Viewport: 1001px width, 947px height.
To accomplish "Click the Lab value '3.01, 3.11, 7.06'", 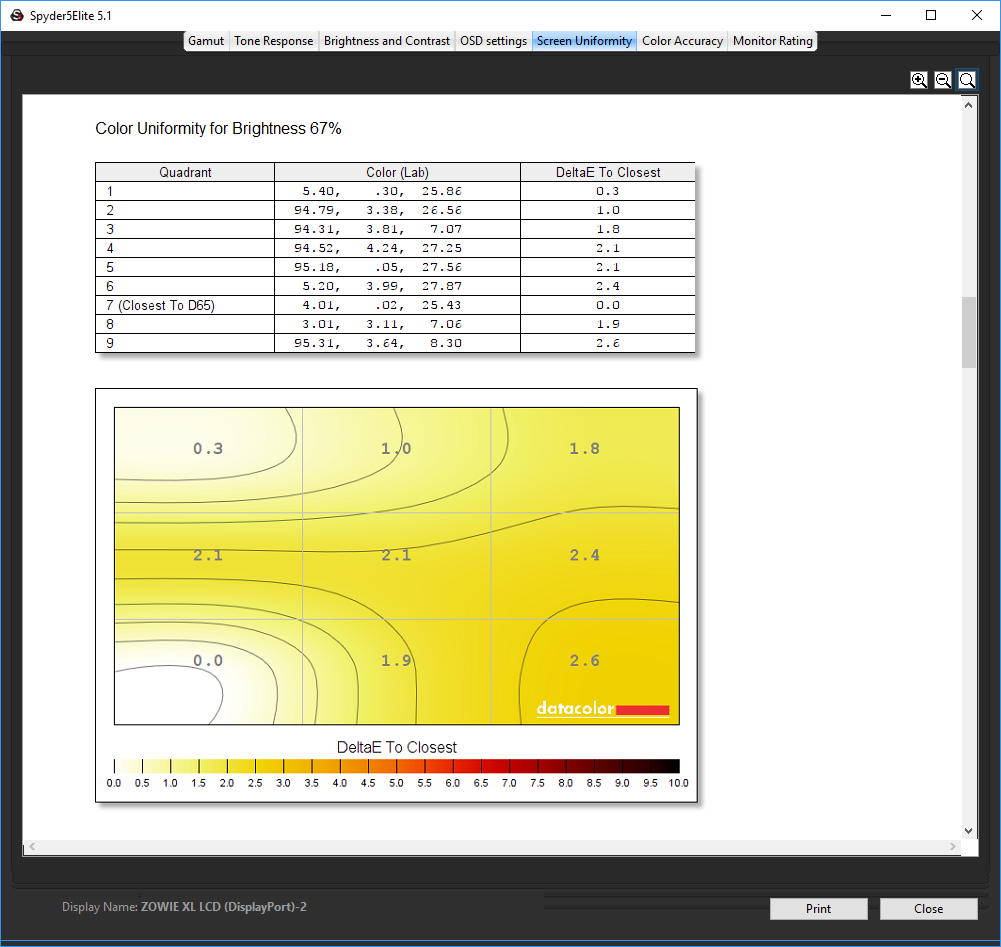I will 381,324.
